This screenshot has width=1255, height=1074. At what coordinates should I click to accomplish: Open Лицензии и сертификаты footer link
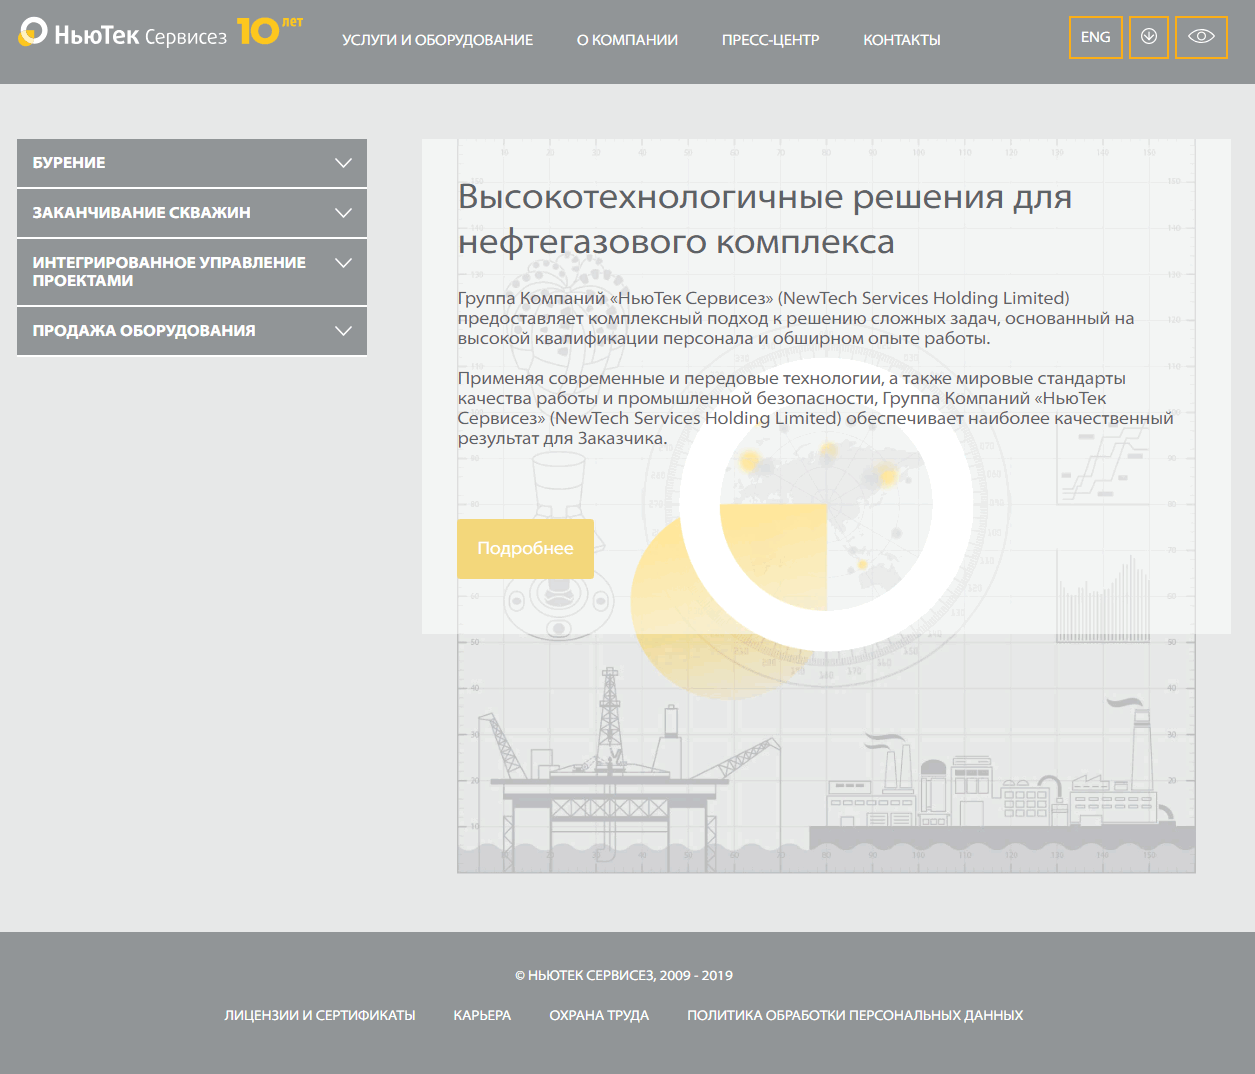(x=320, y=1015)
